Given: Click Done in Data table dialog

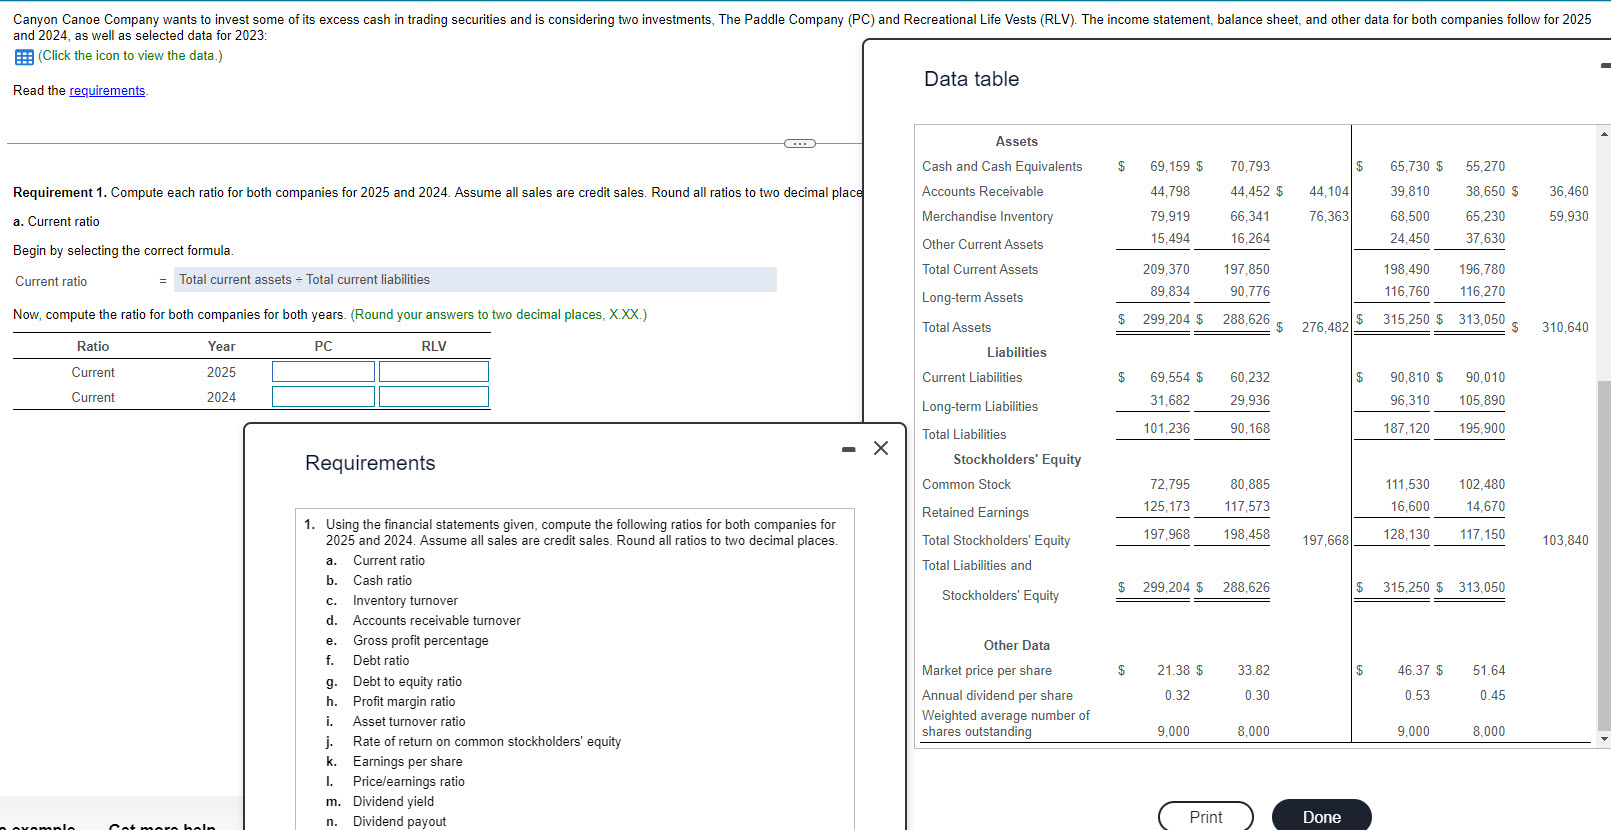Looking at the screenshot, I should (1321, 817).
